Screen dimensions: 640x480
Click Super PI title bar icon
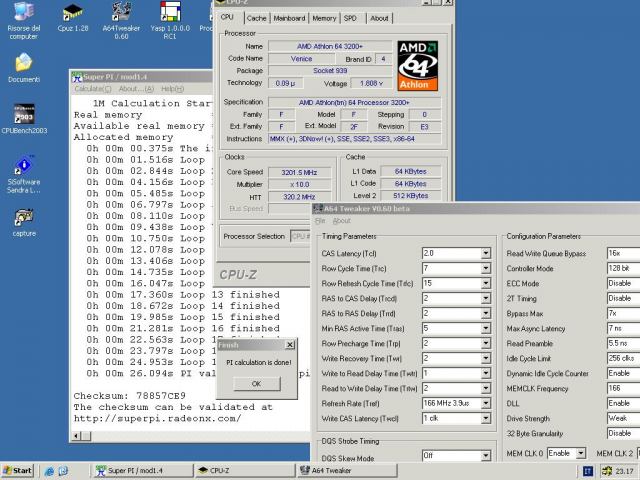77,77
